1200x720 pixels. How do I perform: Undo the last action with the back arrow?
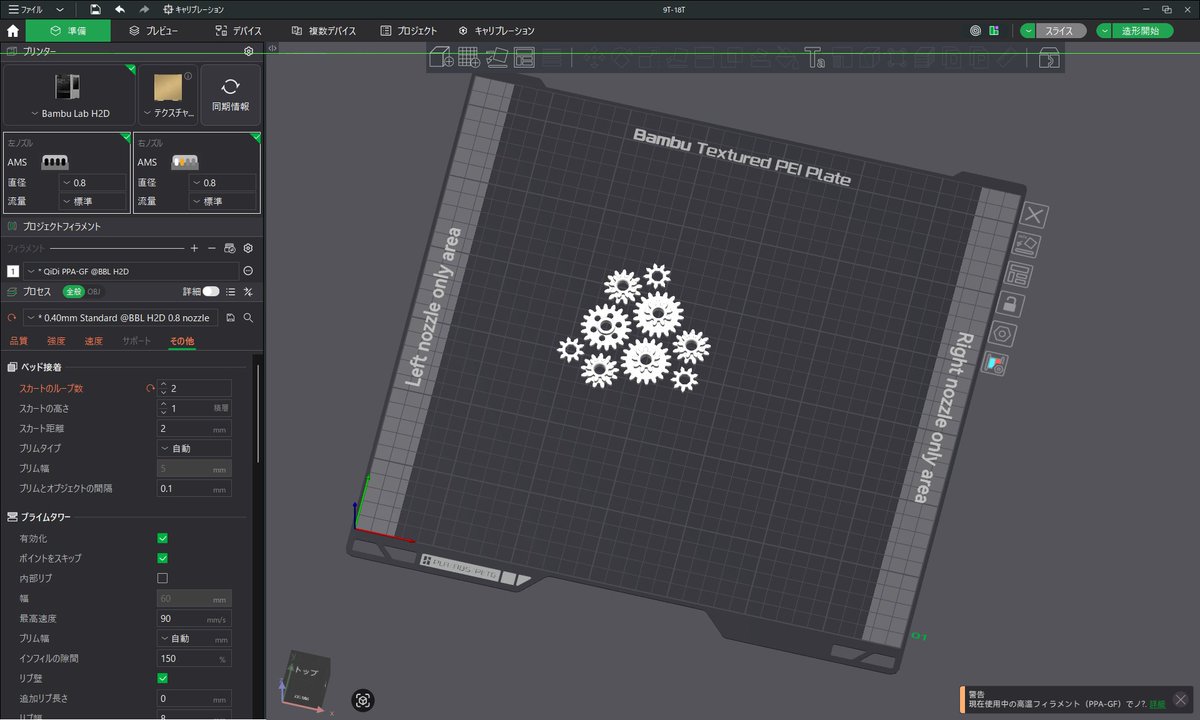point(120,9)
